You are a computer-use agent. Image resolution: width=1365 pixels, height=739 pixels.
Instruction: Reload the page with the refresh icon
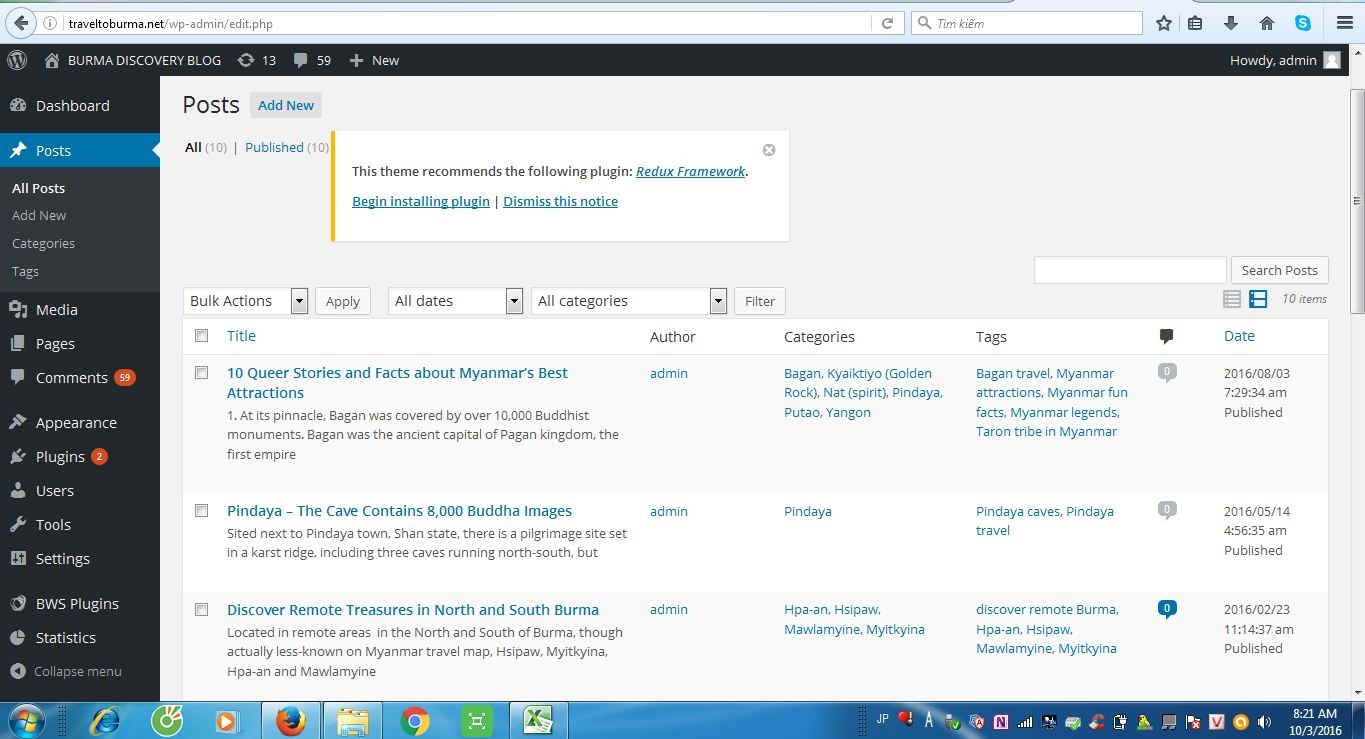(x=887, y=23)
